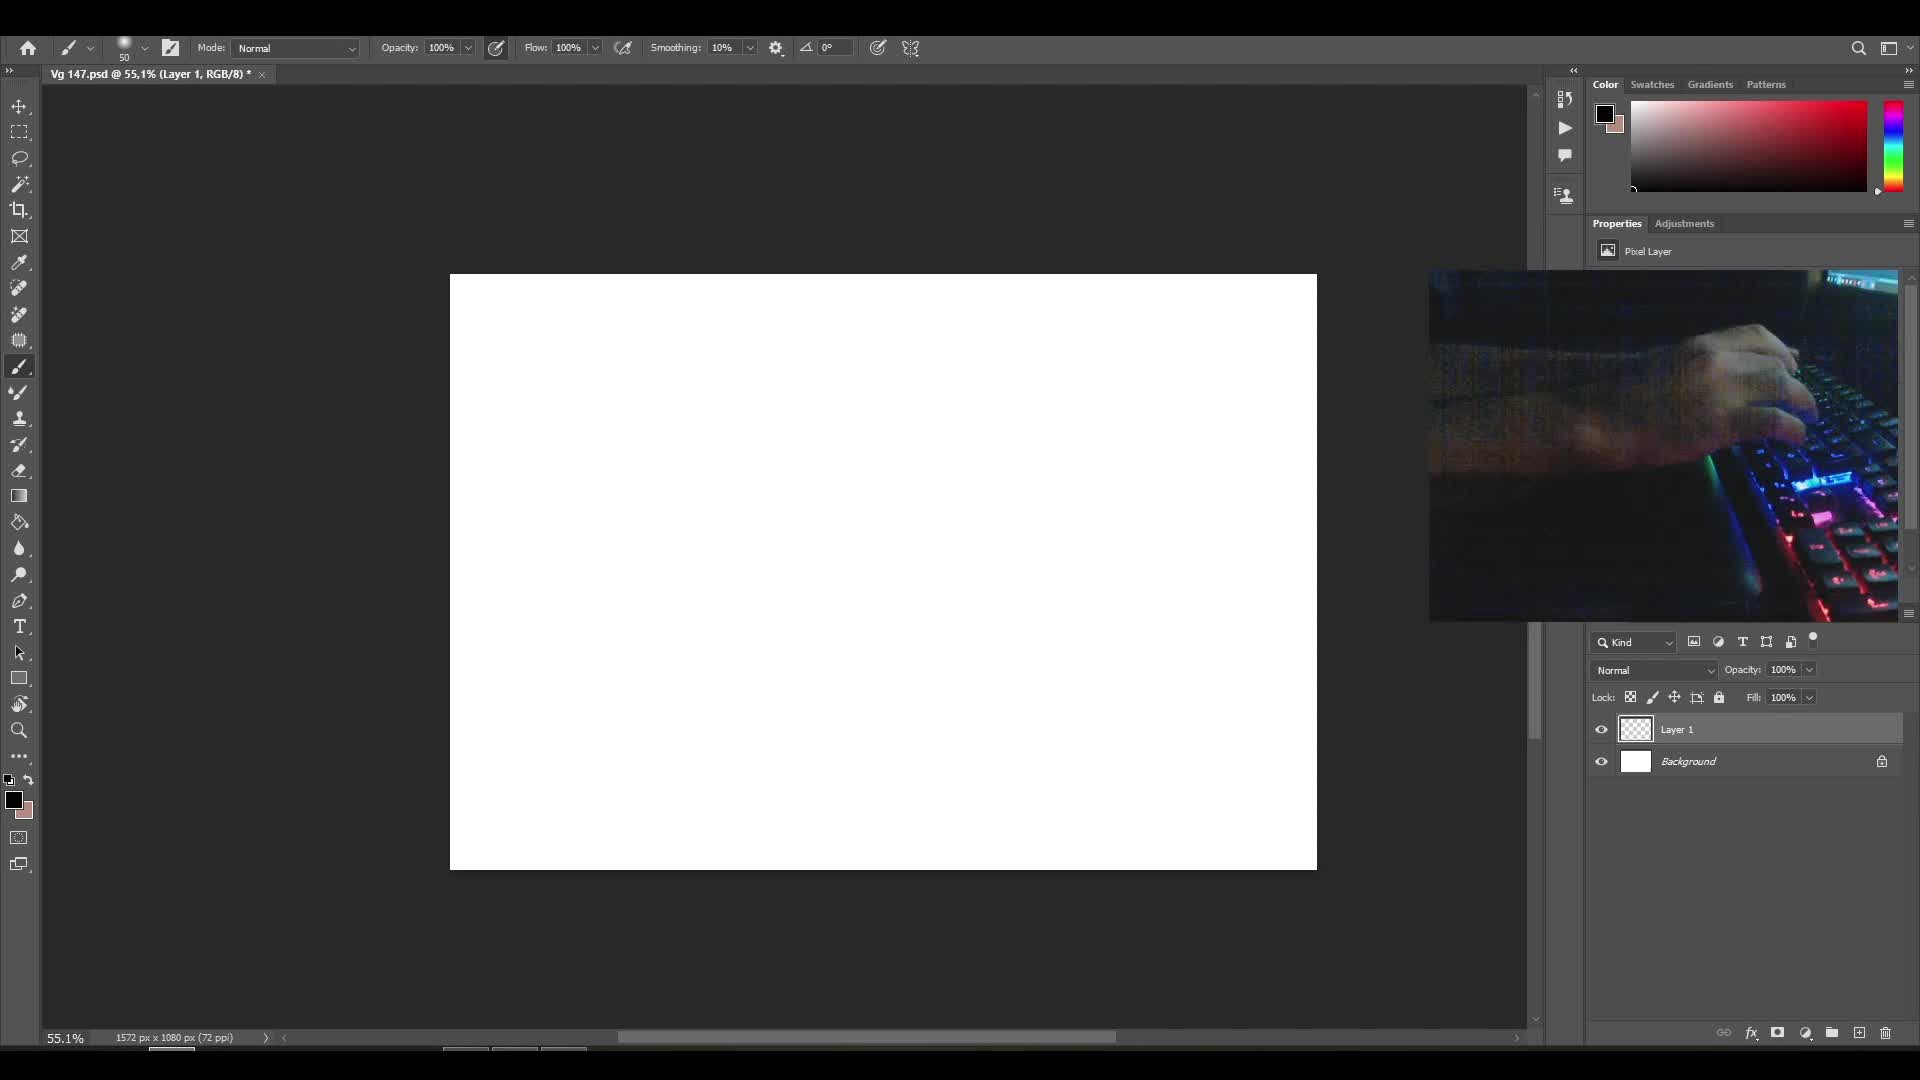Create a new layer with plus icon
1920x1080 pixels.
click(x=1859, y=1033)
